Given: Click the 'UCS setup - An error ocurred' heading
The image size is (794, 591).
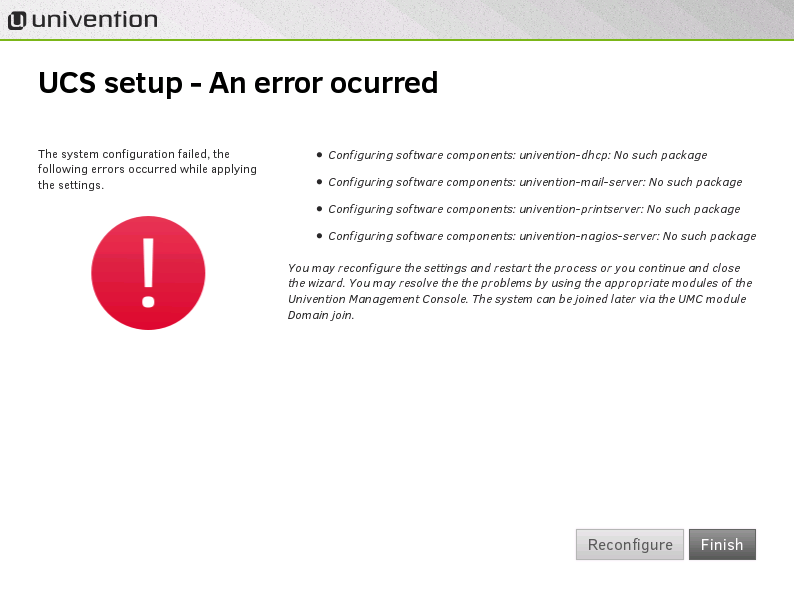Looking at the screenshot, I should click(238, 83).
